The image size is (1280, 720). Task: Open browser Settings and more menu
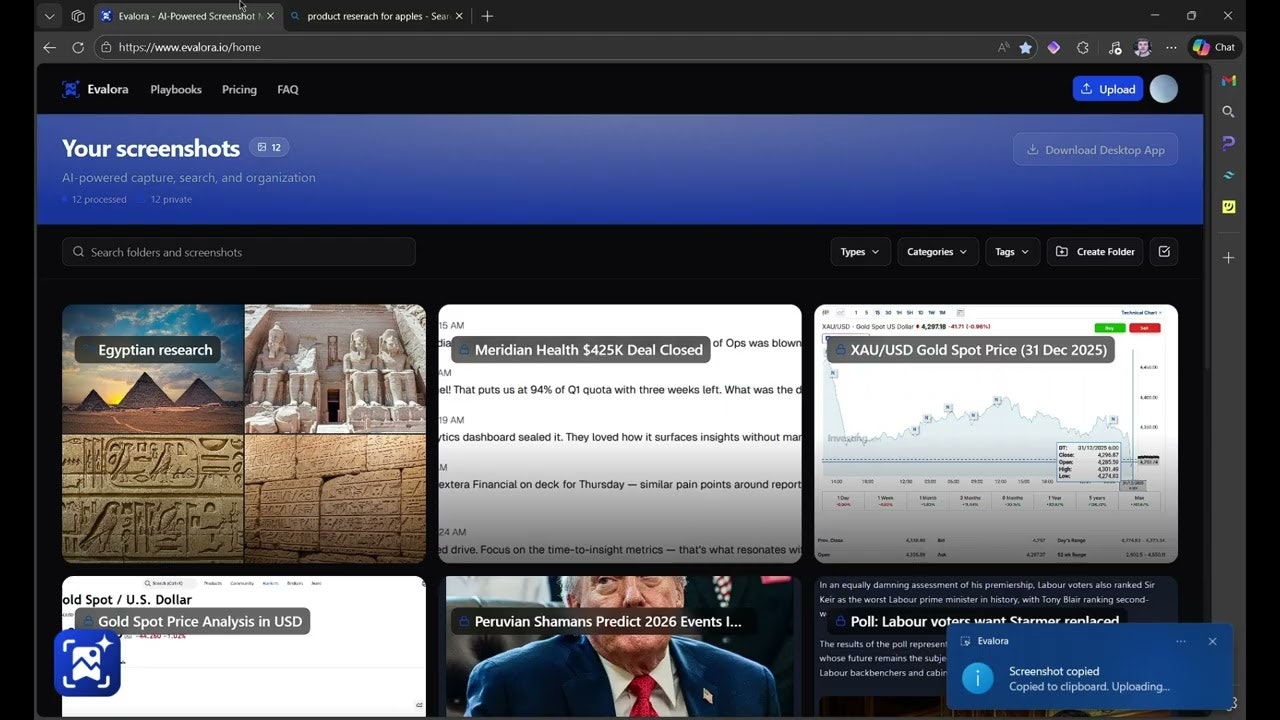pyautogui.click(x=1171, y=47)
